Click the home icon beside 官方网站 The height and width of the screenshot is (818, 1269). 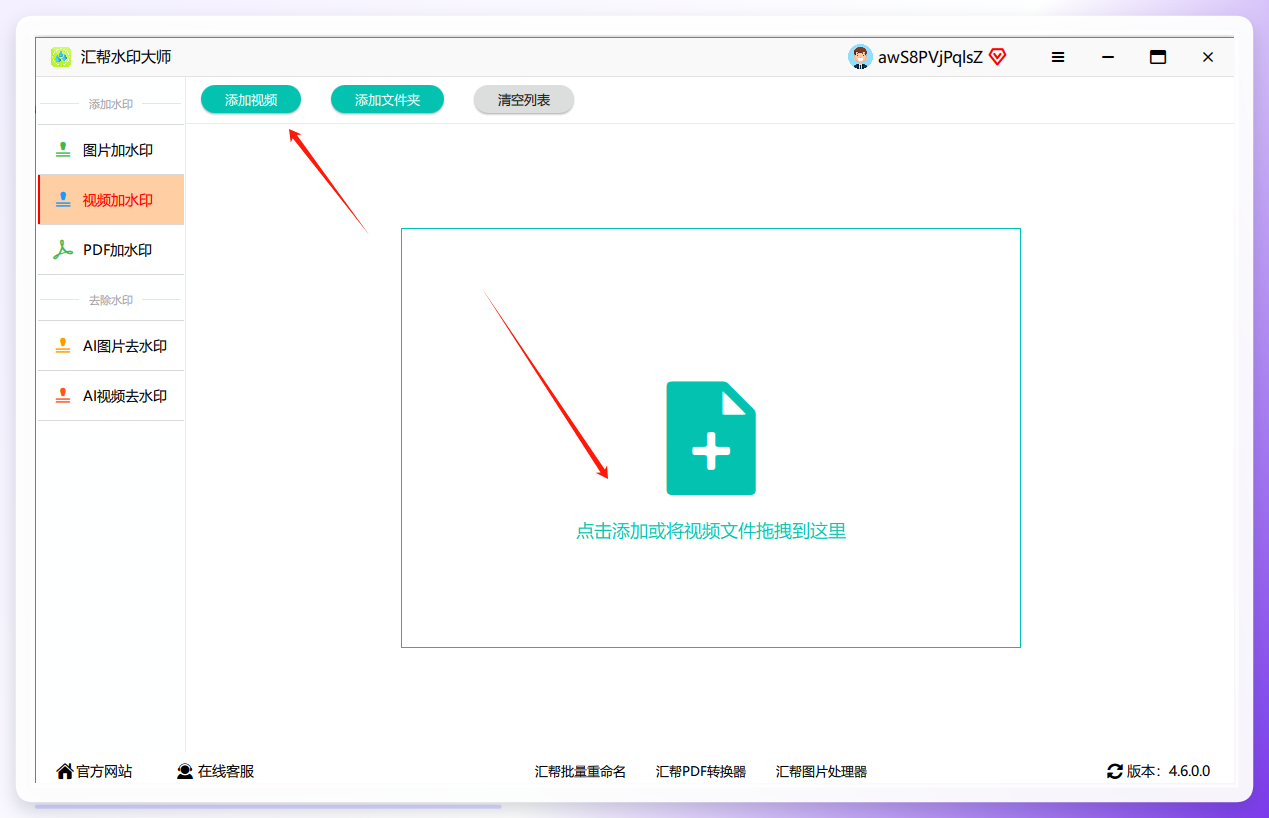65,771
